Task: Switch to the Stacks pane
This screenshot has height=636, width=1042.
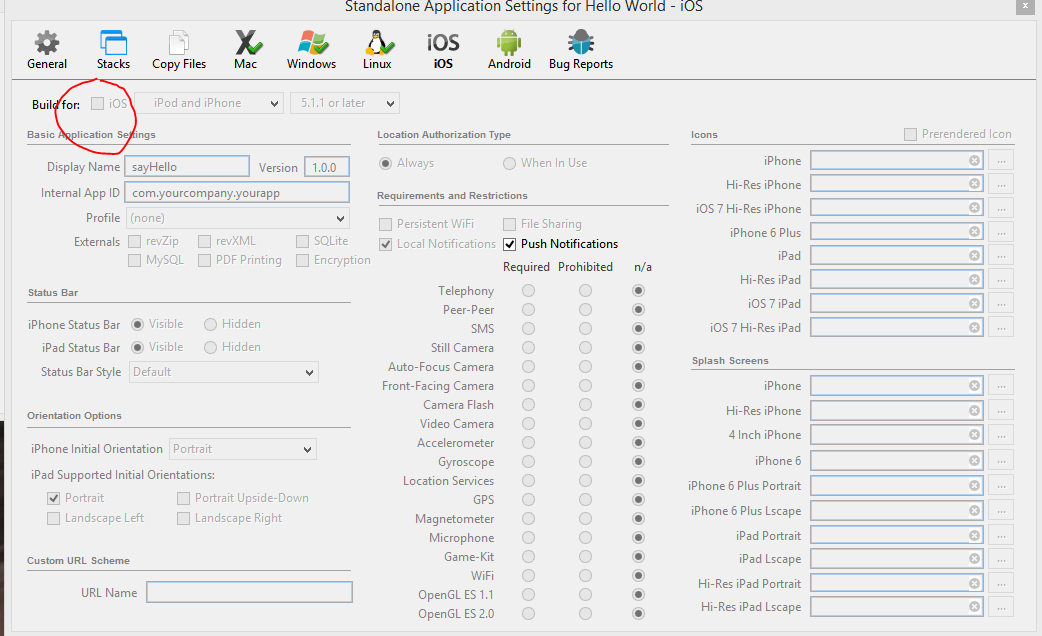Action: pos(113,50)
